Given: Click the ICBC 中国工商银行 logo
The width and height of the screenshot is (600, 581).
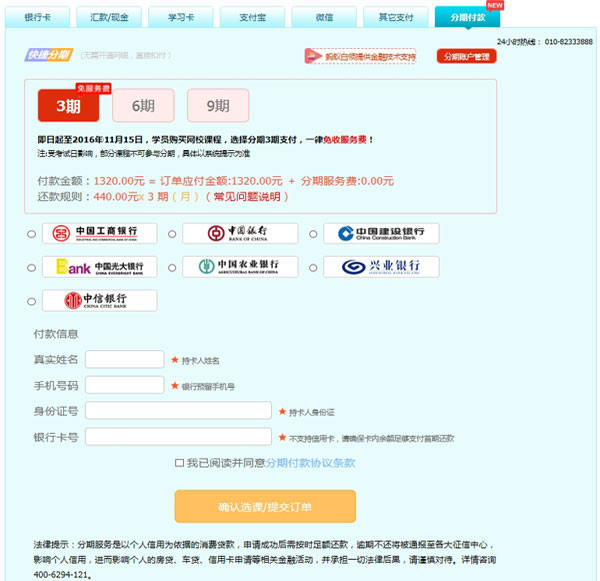Looking at the screenshot, I should point(99,233).
